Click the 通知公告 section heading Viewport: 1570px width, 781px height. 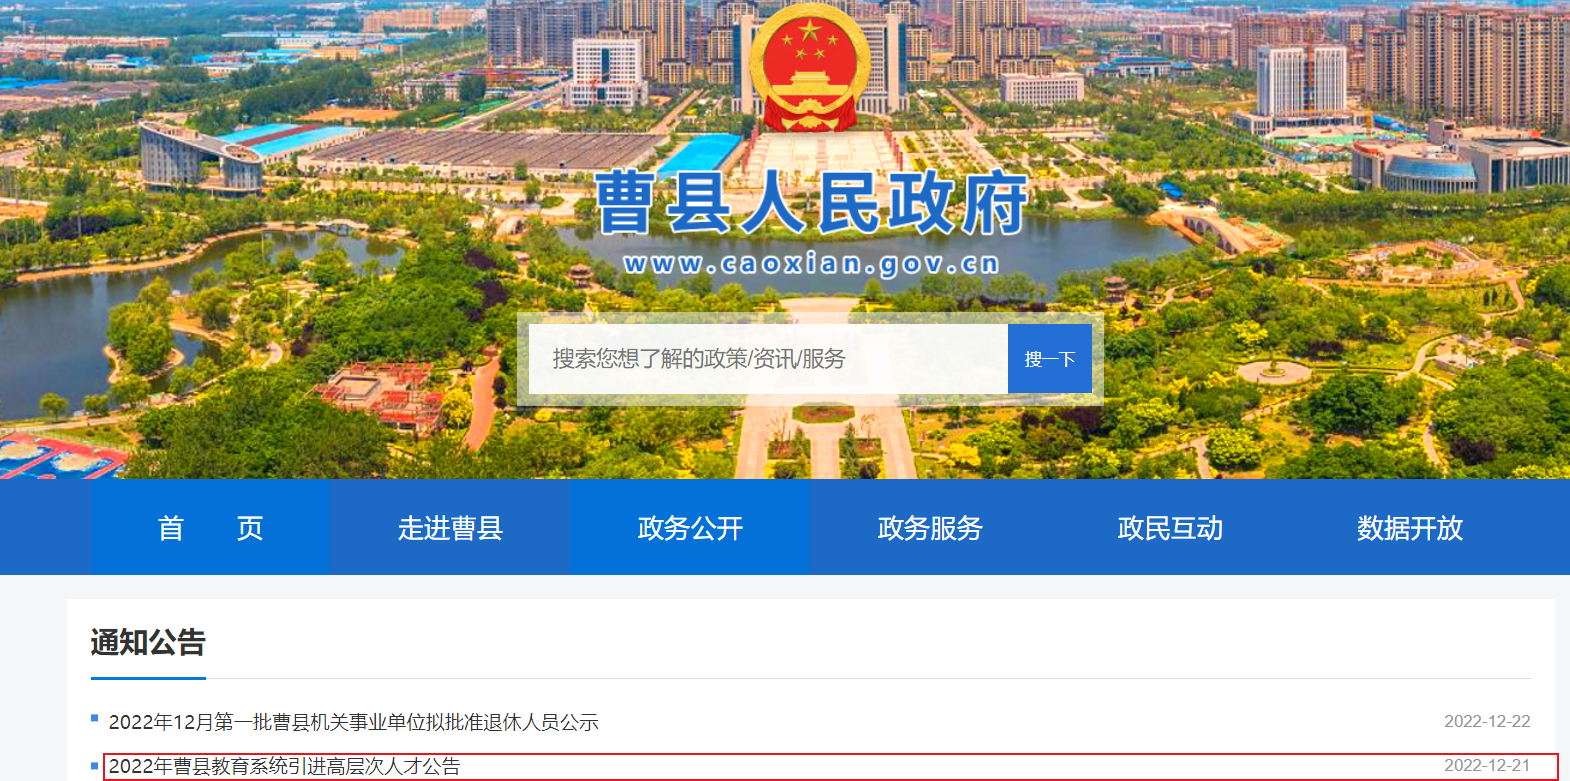(x=148, y=642)
